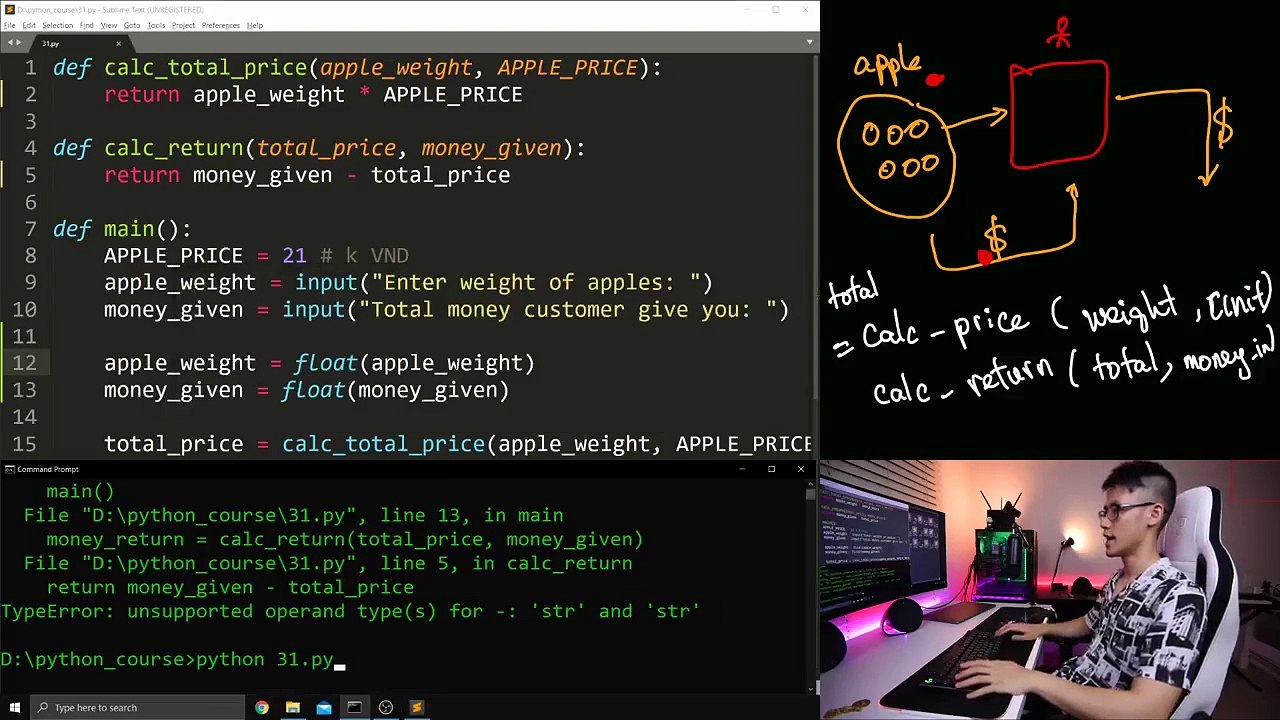Close the Command Prompt window

point(800,469)
